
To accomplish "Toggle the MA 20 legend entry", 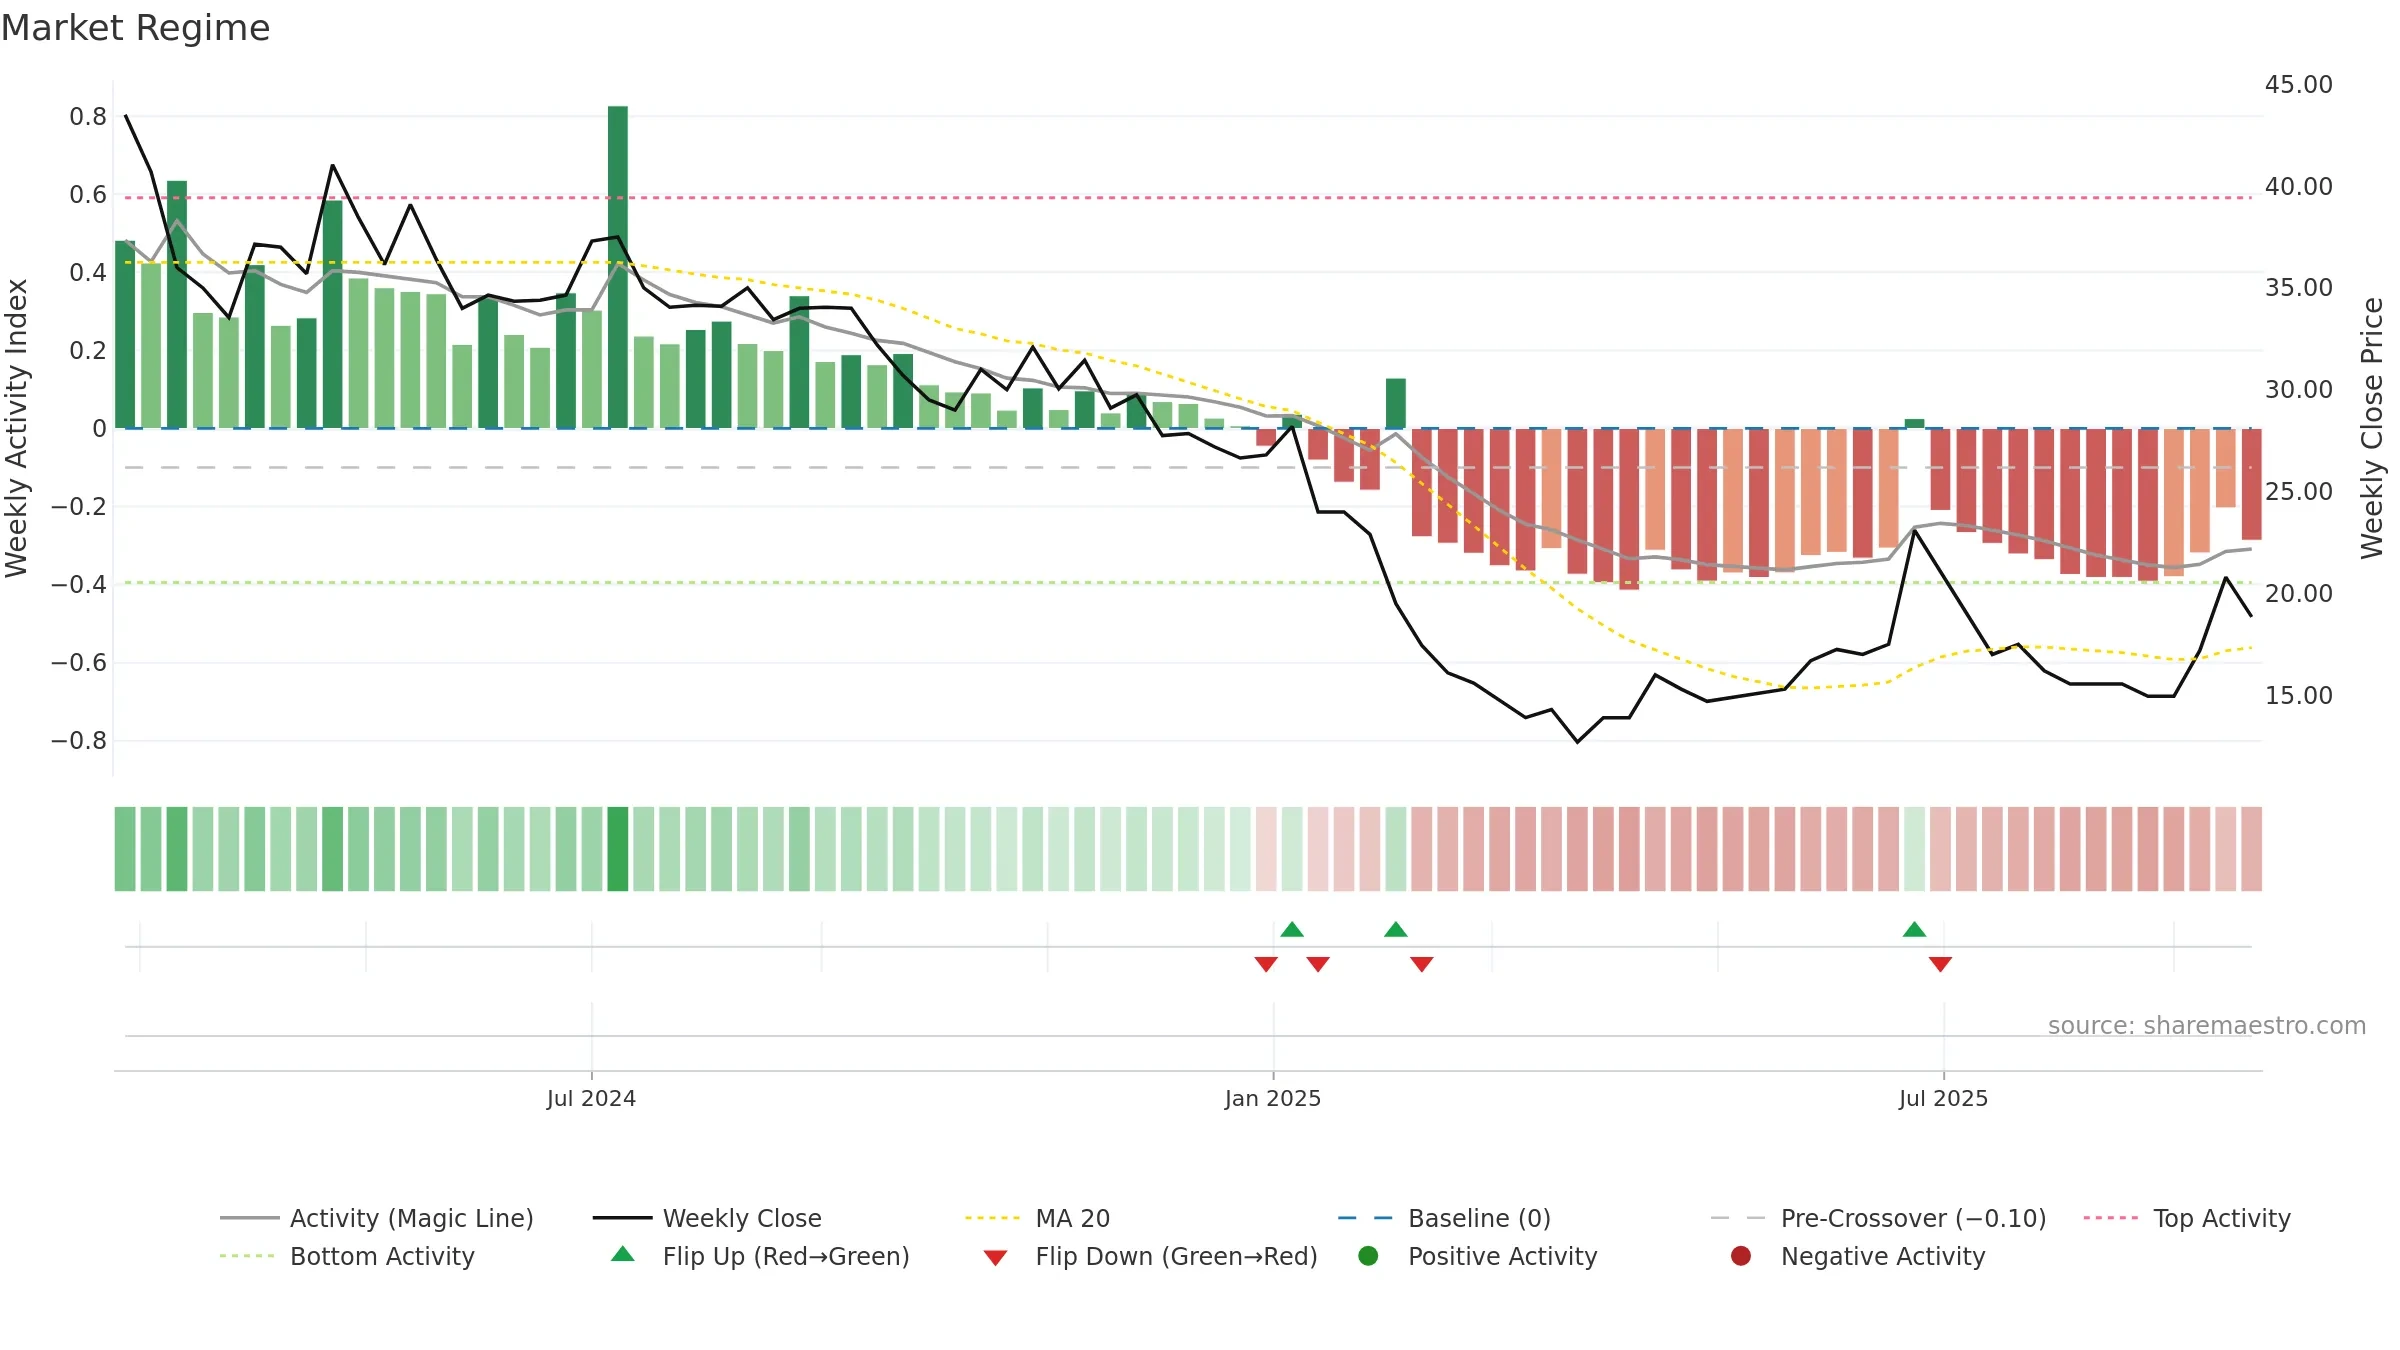I will click(x=1037, y=1218).
